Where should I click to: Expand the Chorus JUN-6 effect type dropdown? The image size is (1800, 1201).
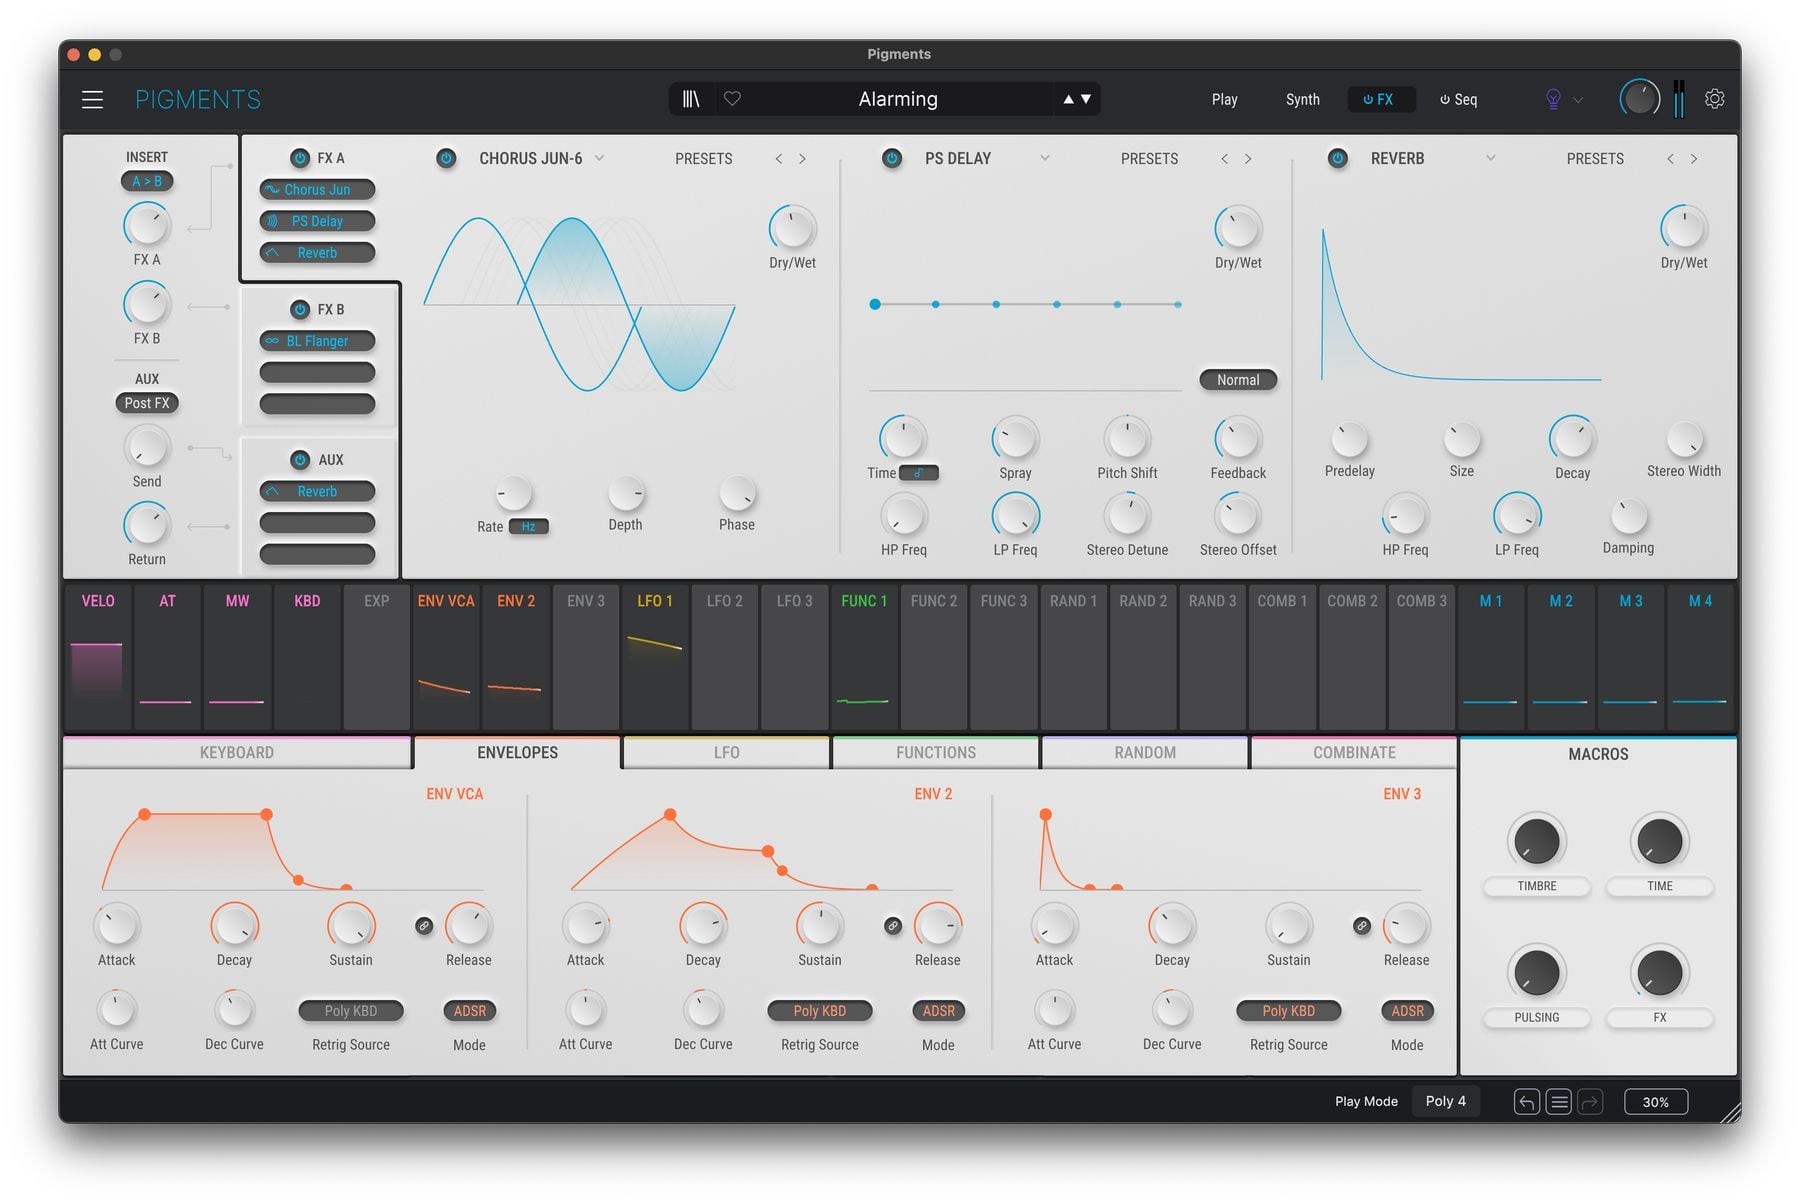(600, 158)
